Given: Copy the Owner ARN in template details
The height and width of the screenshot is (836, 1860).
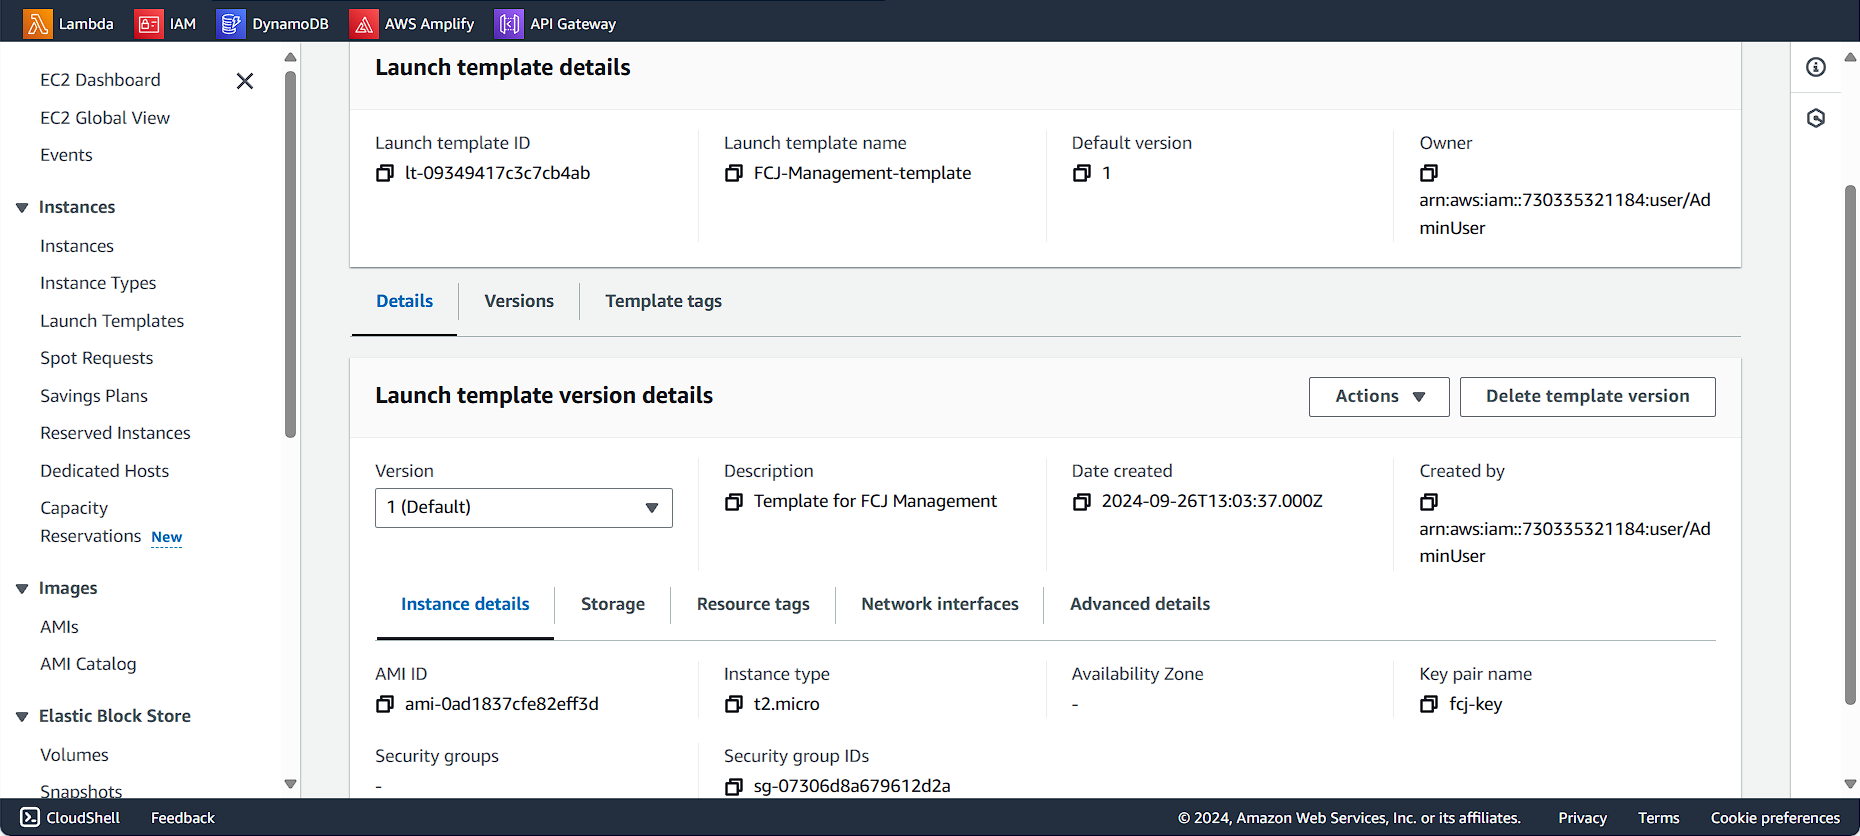Looking at the screenshot, I should point(1429,173).
